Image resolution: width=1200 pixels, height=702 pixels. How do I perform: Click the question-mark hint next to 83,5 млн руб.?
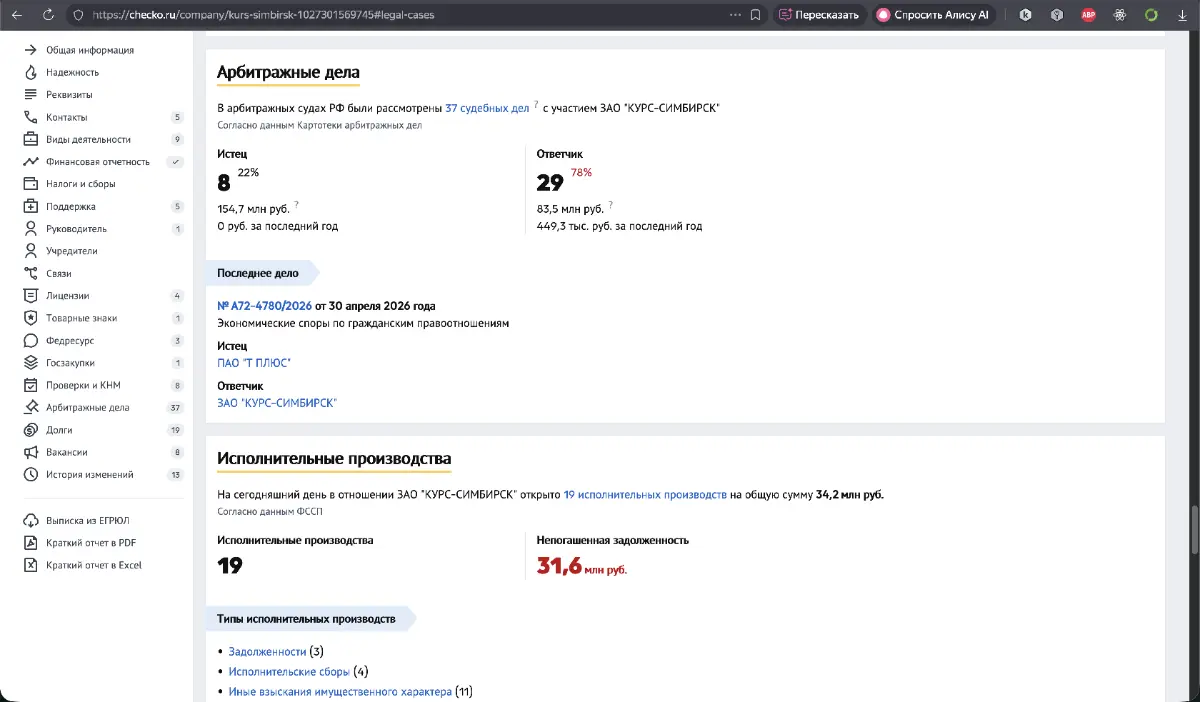(x=610, y=205)
